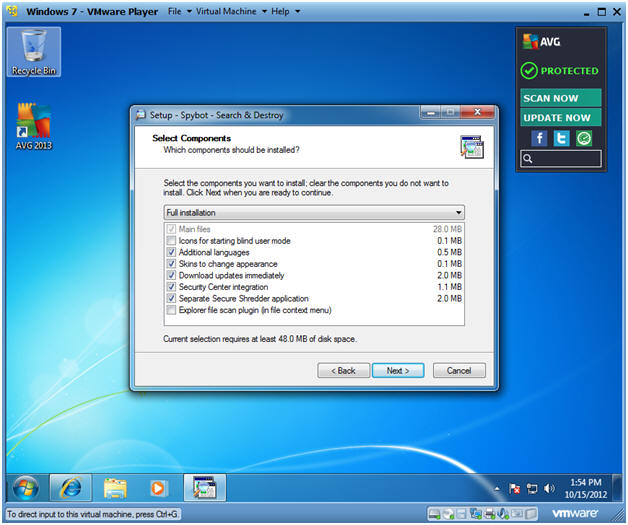Uncheck Security Center integration
The width and height of the screenshot is (628, 525).
[x=171, y=287]
